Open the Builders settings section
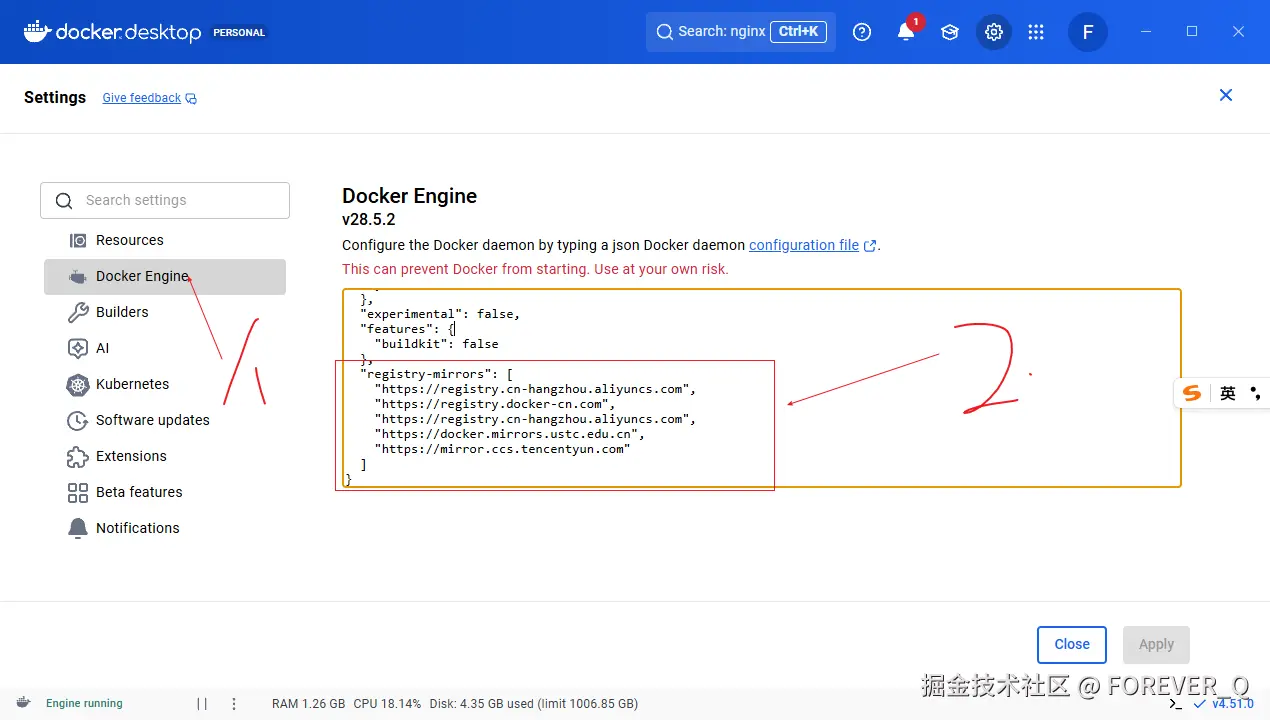Viewport: 1270px width, 720px height. 165,312
